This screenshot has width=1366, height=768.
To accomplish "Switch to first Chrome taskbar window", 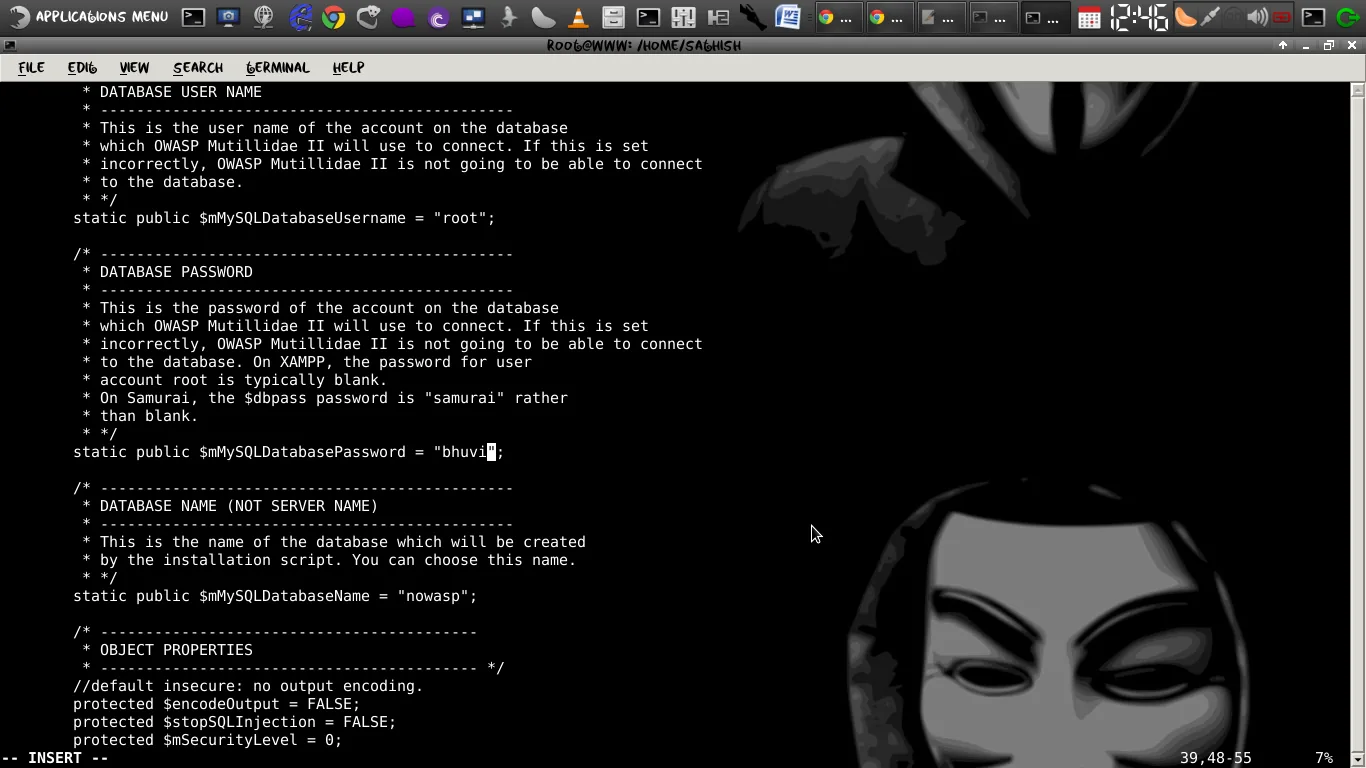I will pos(838,17).
